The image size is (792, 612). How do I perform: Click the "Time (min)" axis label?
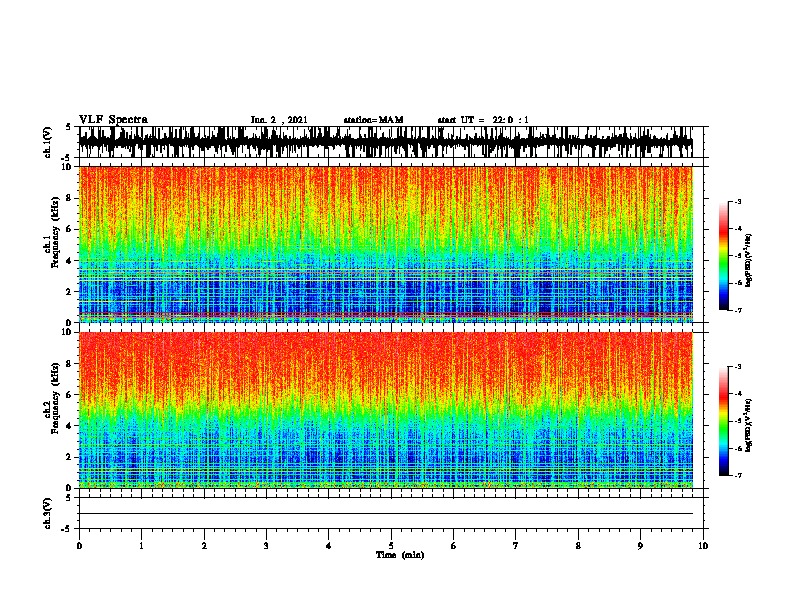point(400,555)
